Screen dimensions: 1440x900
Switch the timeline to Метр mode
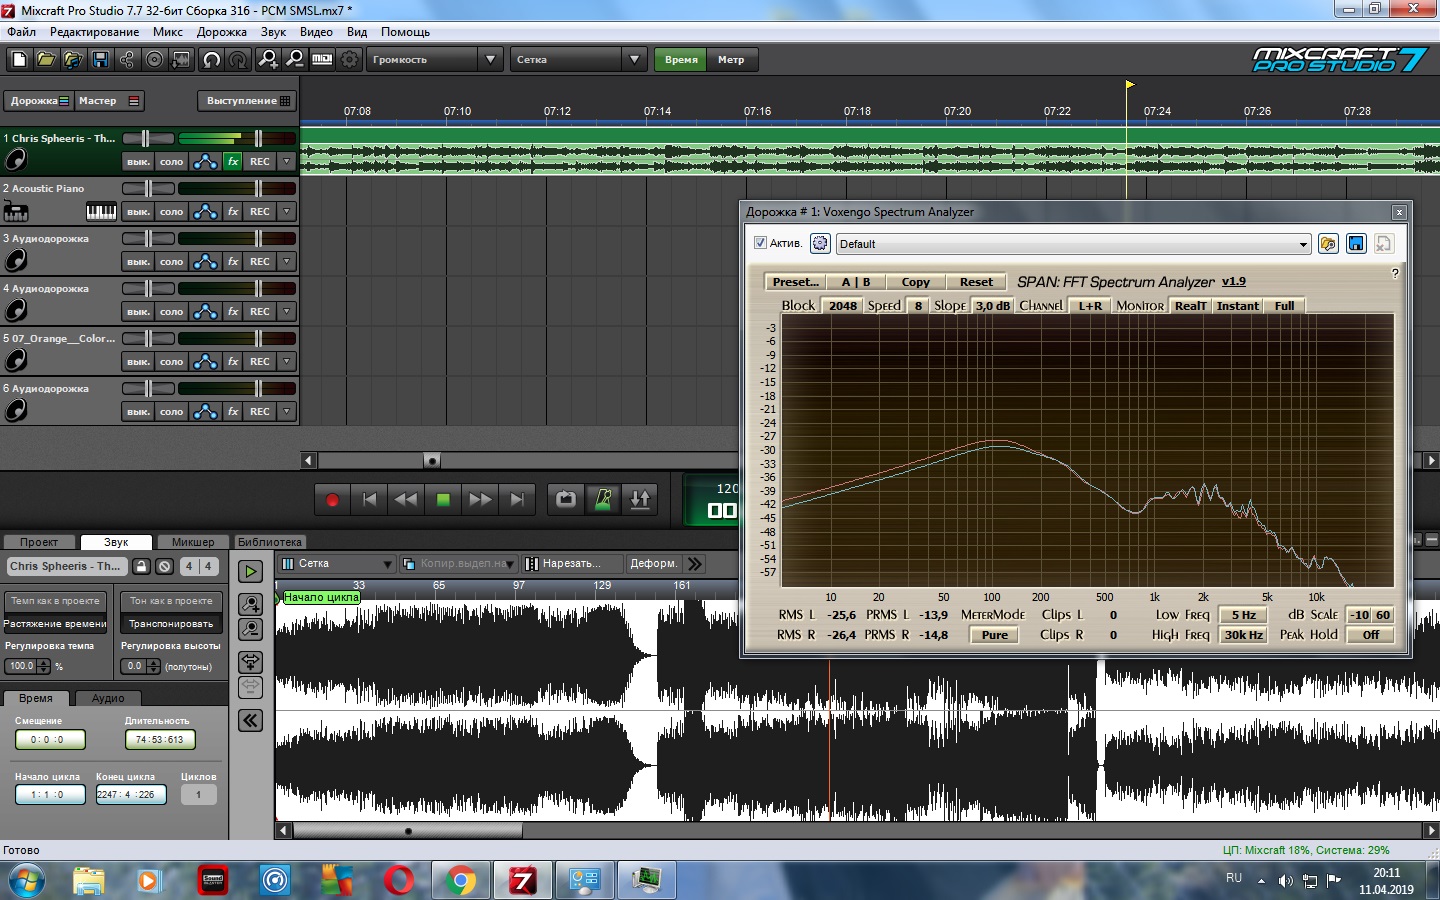point(731,60)
